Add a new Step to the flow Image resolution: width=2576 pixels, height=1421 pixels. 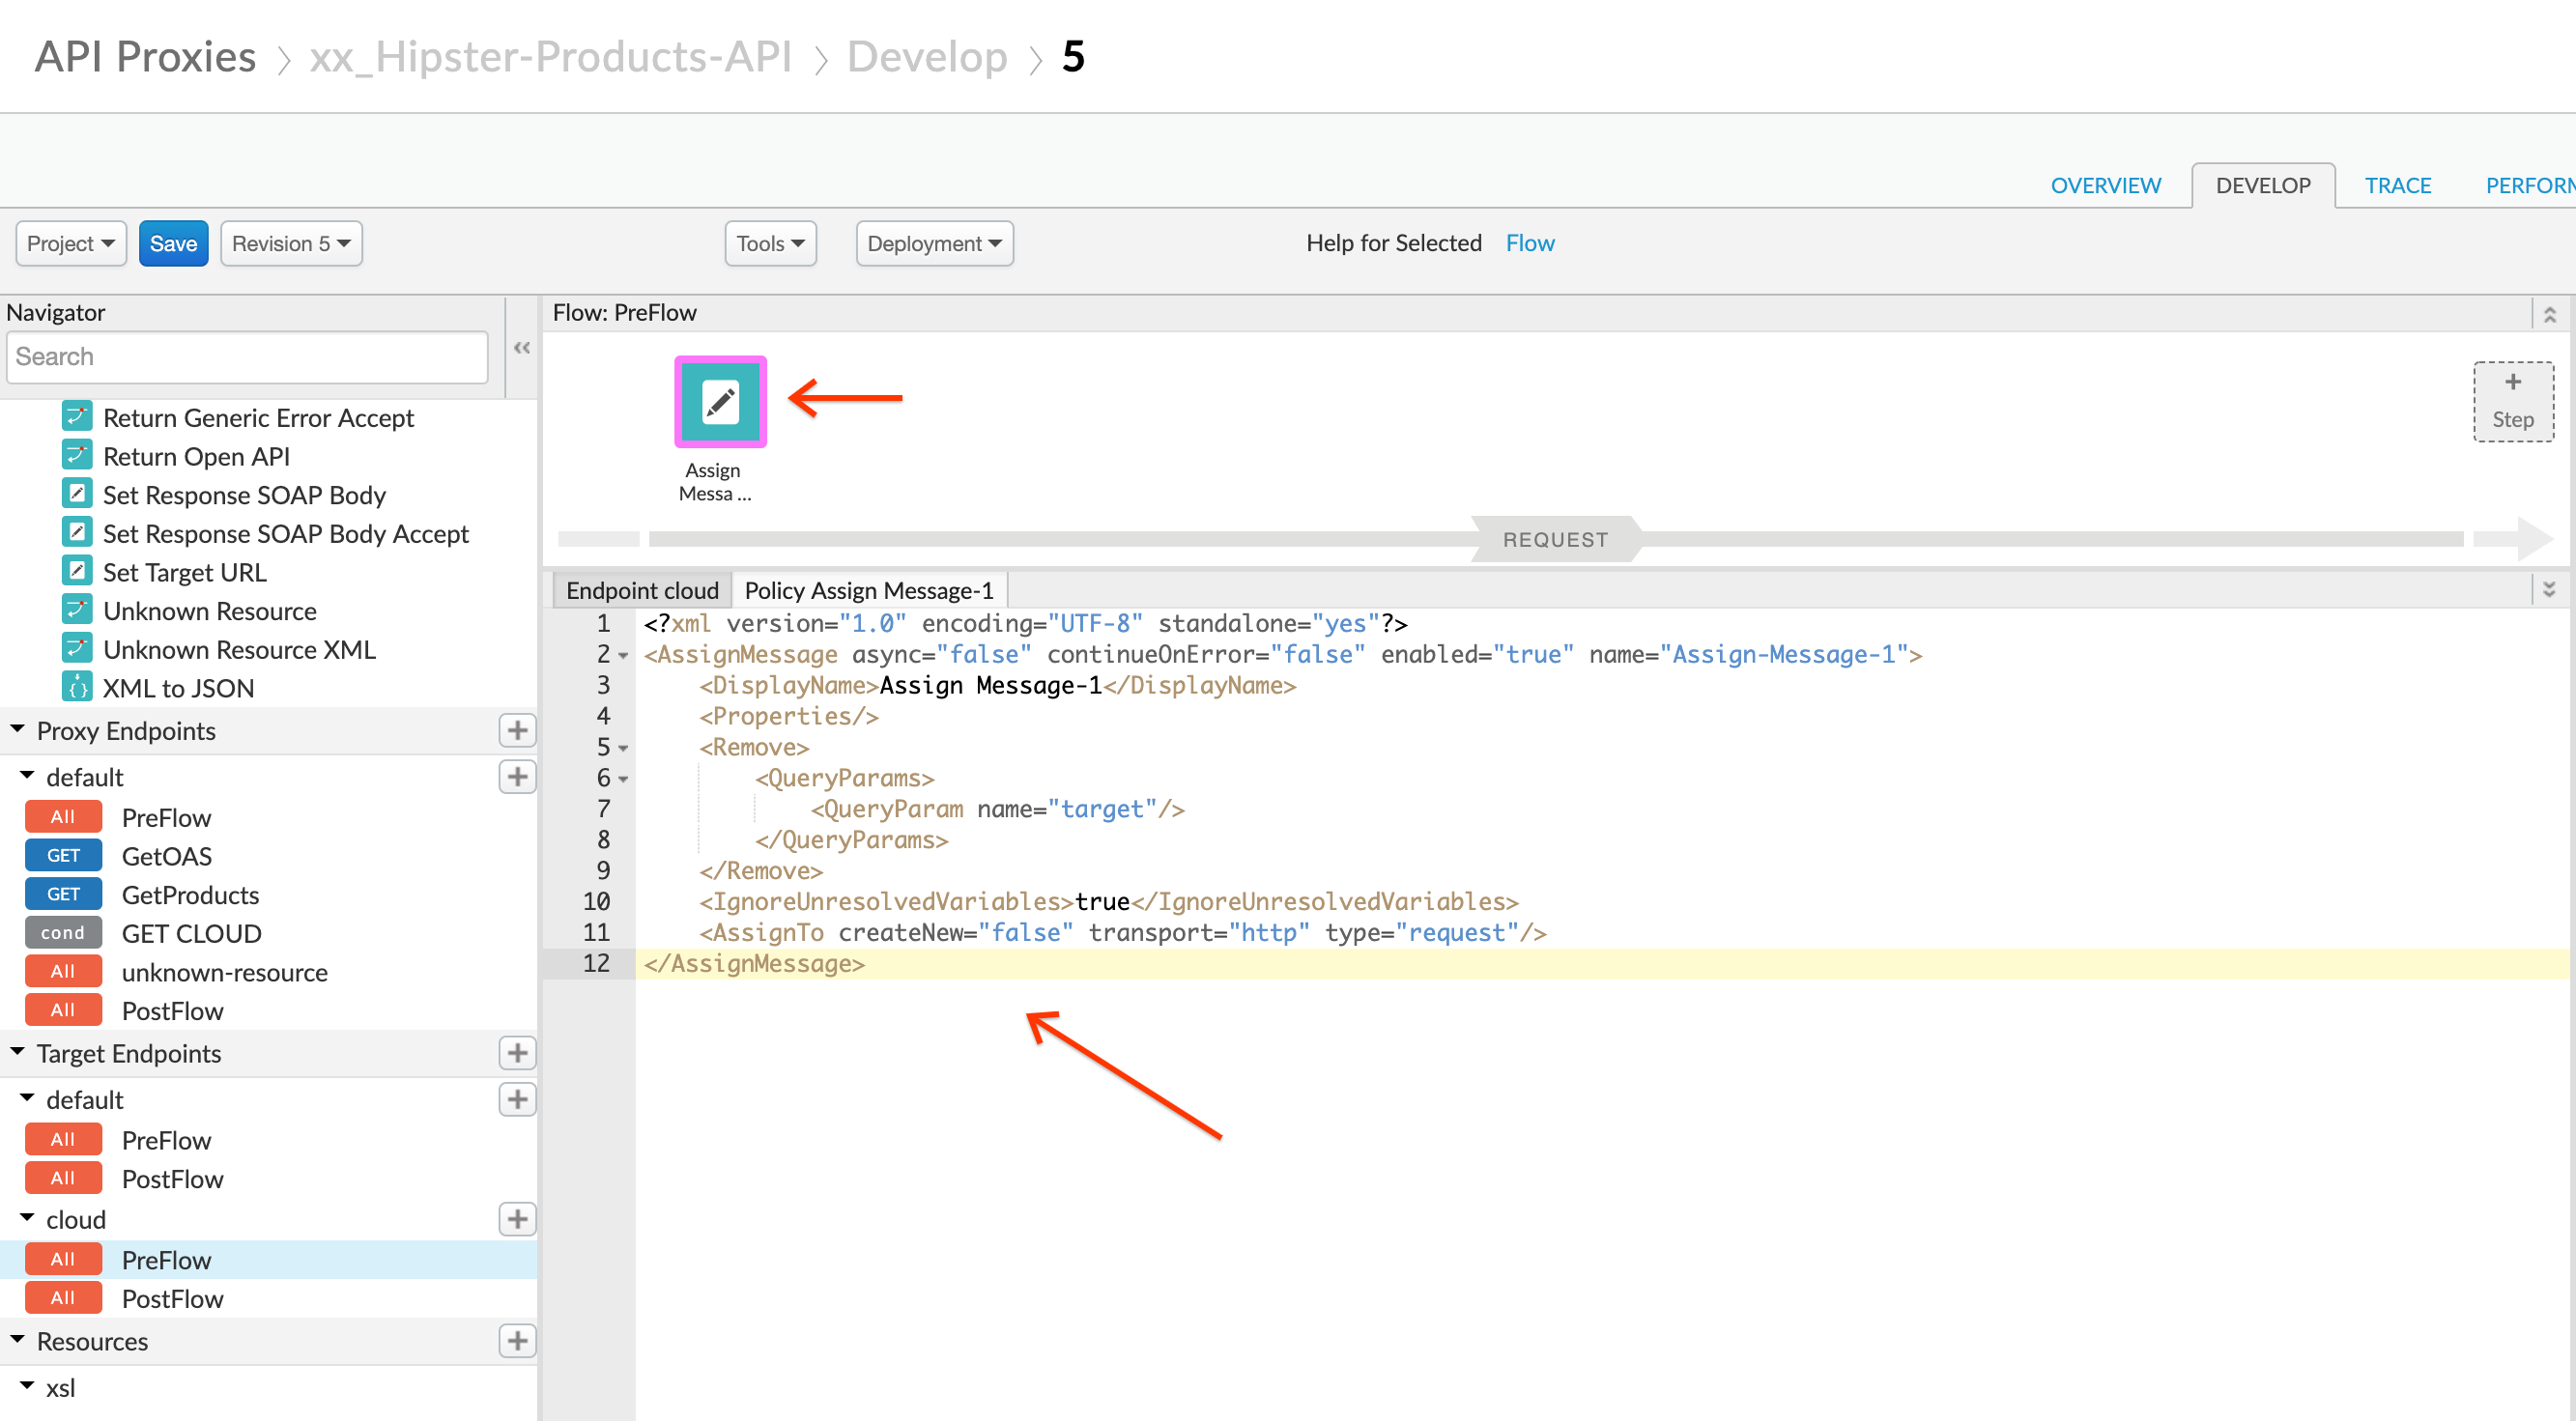[x=2513, y=401]
